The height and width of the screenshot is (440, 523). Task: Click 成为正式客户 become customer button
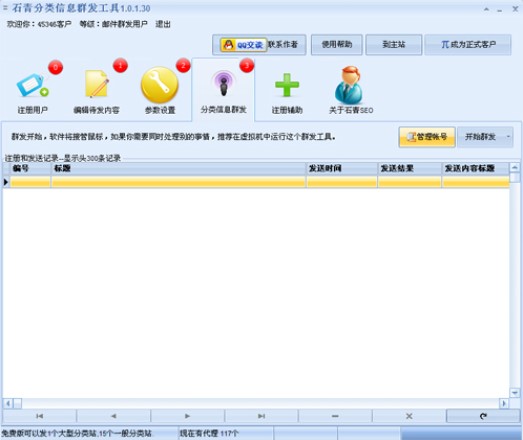pos(468,44)
